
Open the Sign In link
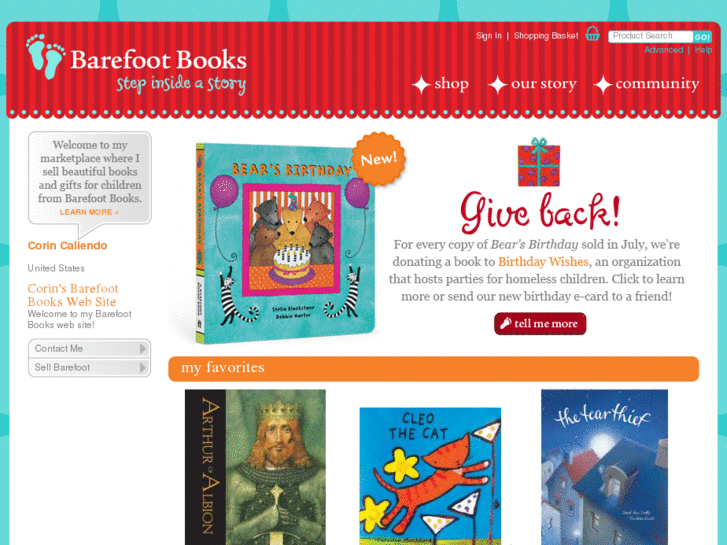[x=489, y=36]
